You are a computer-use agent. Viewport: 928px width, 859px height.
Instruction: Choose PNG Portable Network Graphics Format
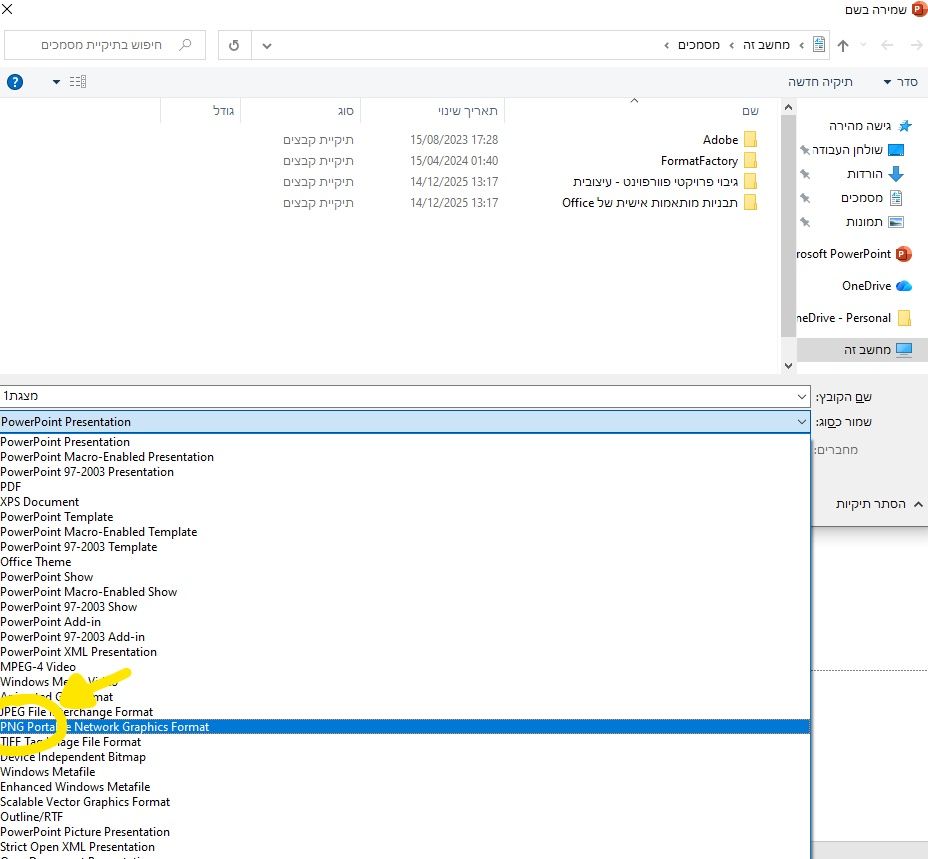(105, 727)
